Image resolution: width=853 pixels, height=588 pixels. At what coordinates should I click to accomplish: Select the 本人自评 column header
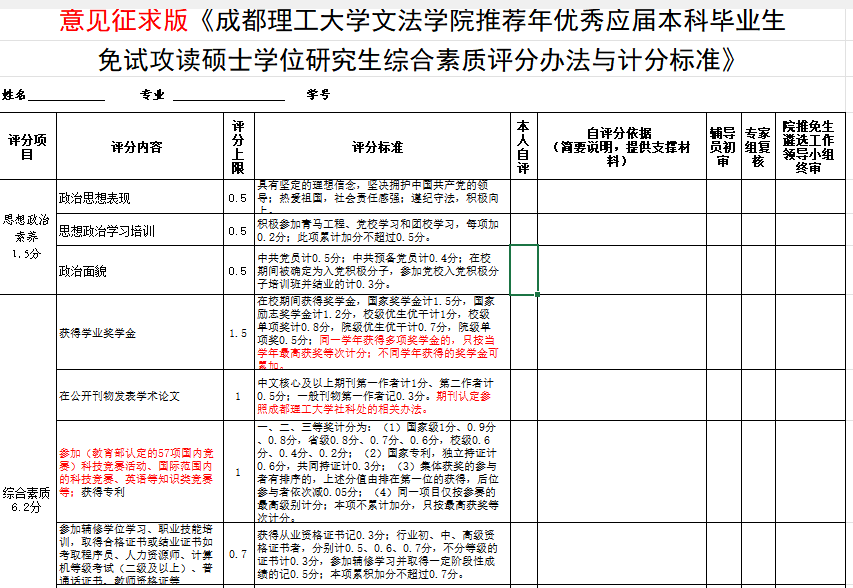(x=525, y=146)
